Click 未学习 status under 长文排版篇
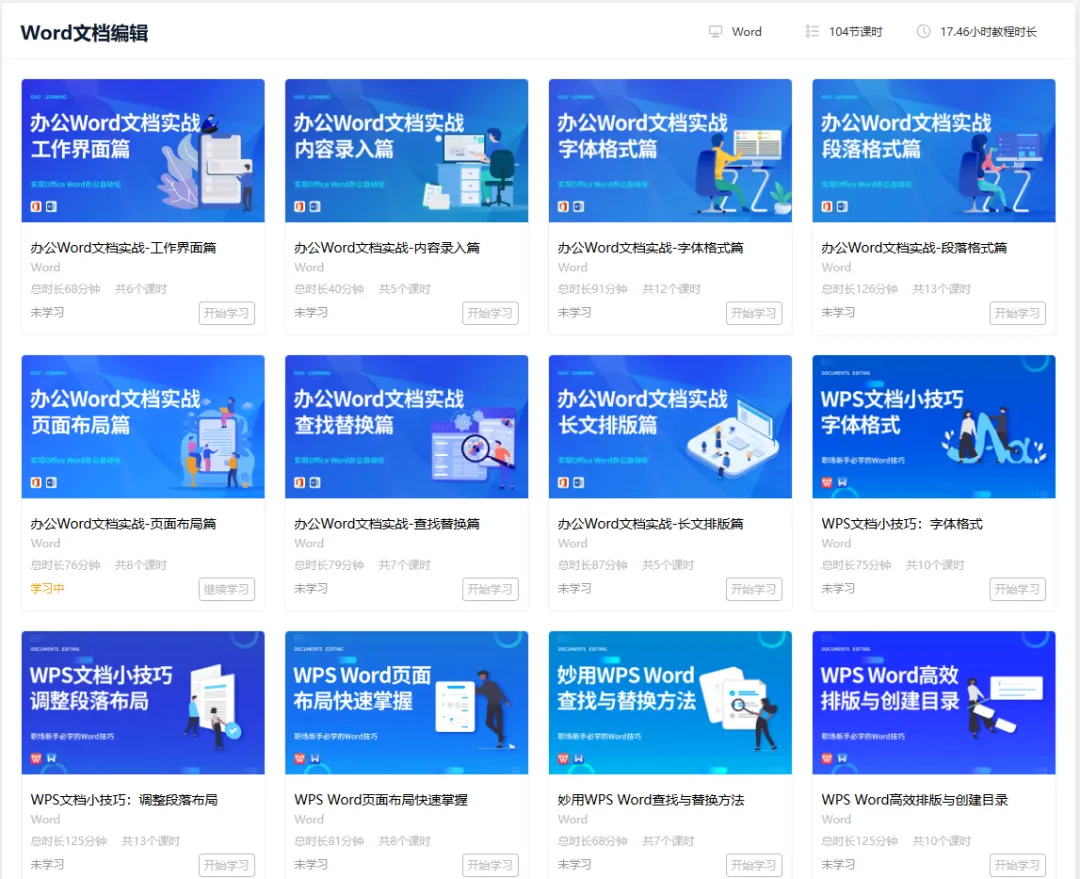The image size is (1080, 879). (575, 588)
